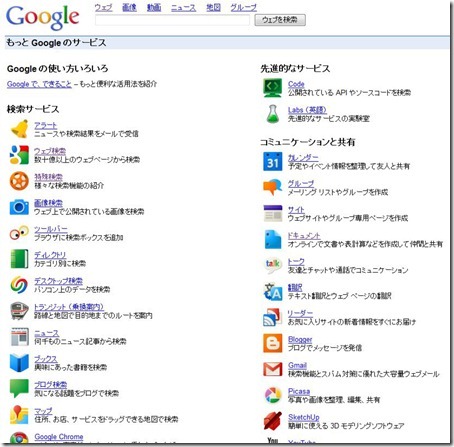Focus the Google search input field
454x447 pixels.
tap(172, 20)
